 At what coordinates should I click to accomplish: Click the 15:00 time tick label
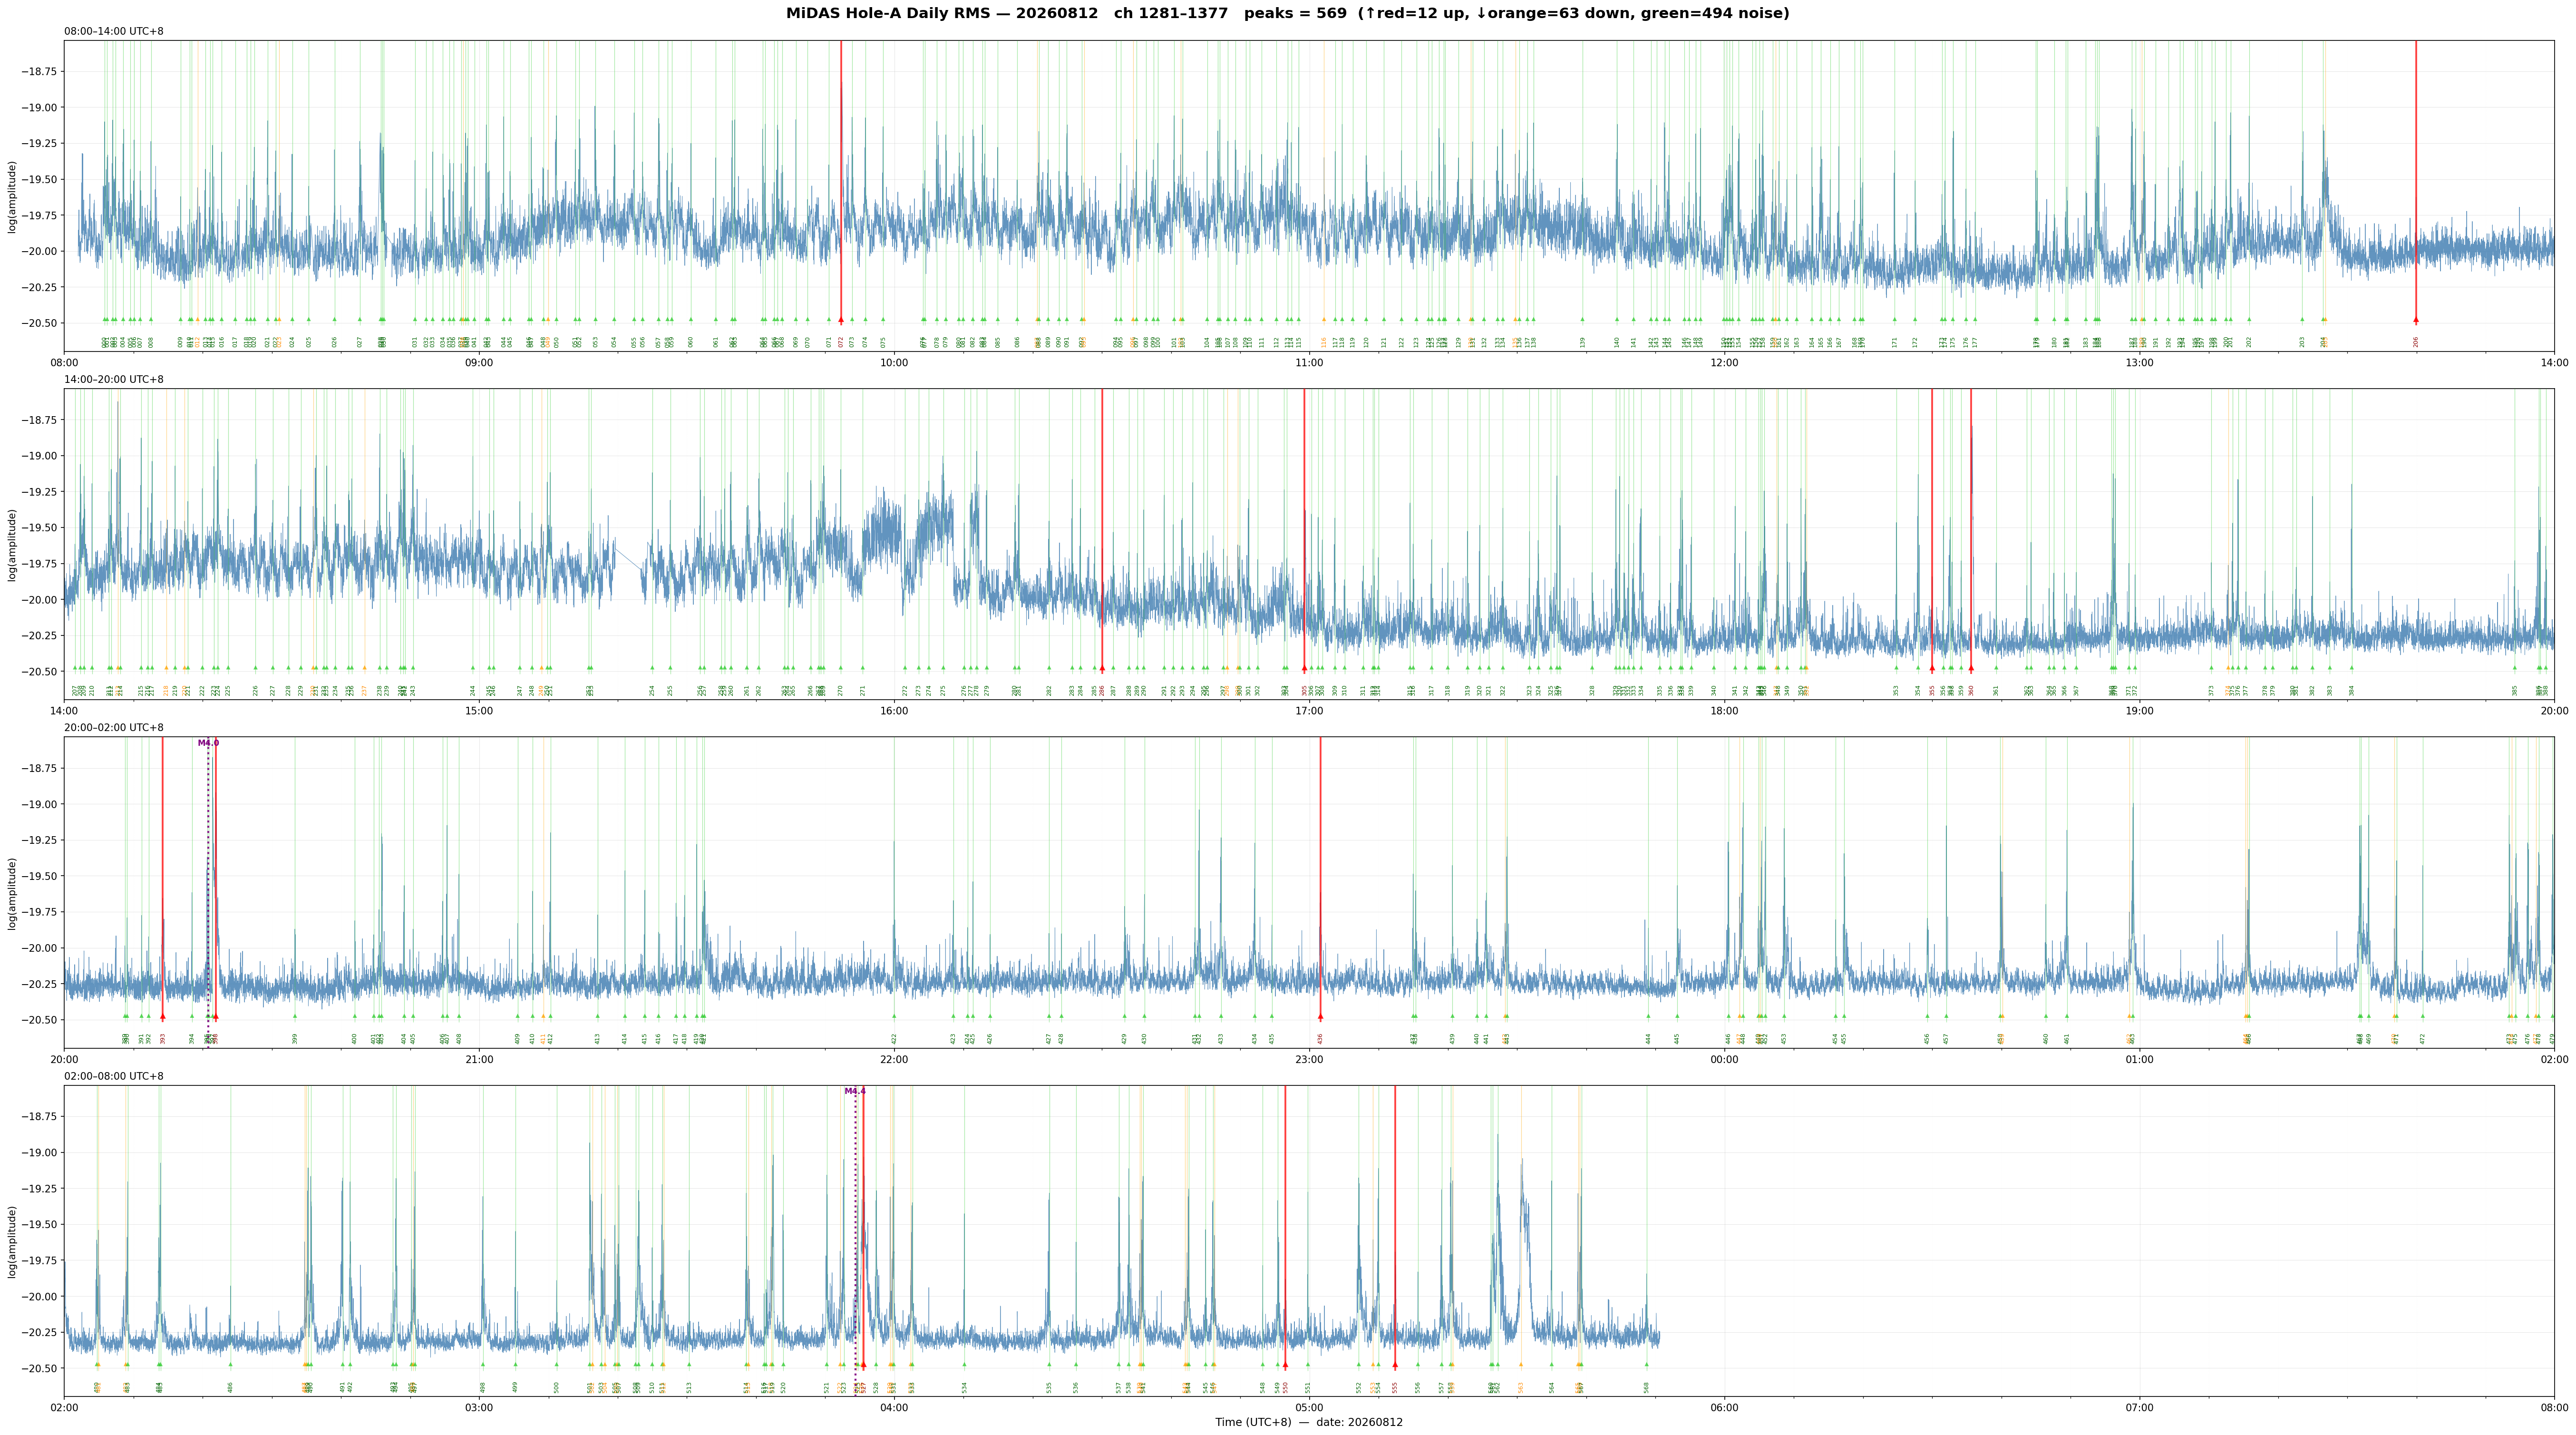click(479, 711)
